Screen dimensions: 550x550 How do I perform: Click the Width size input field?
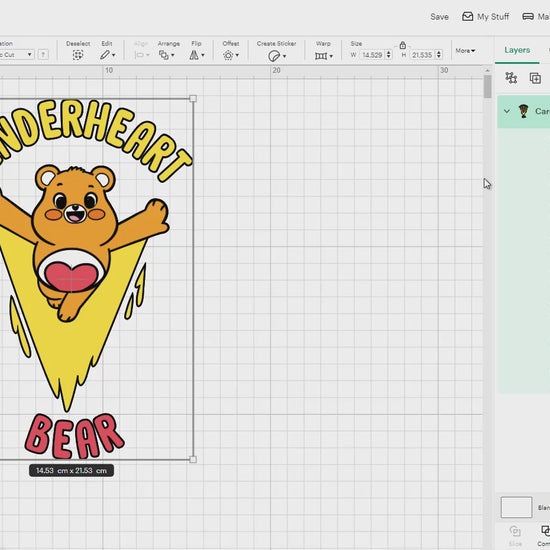pyautogui.click(x=372, y=55)
